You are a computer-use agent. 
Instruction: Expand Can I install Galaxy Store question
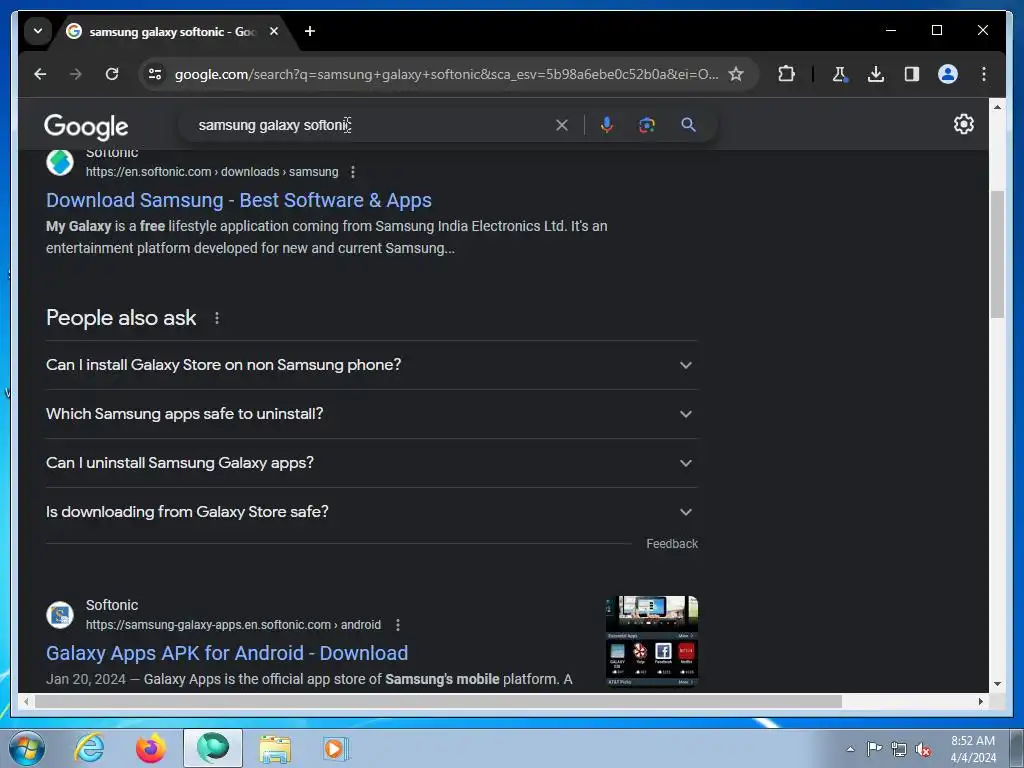pyautogui.click(x=372, y=365)
